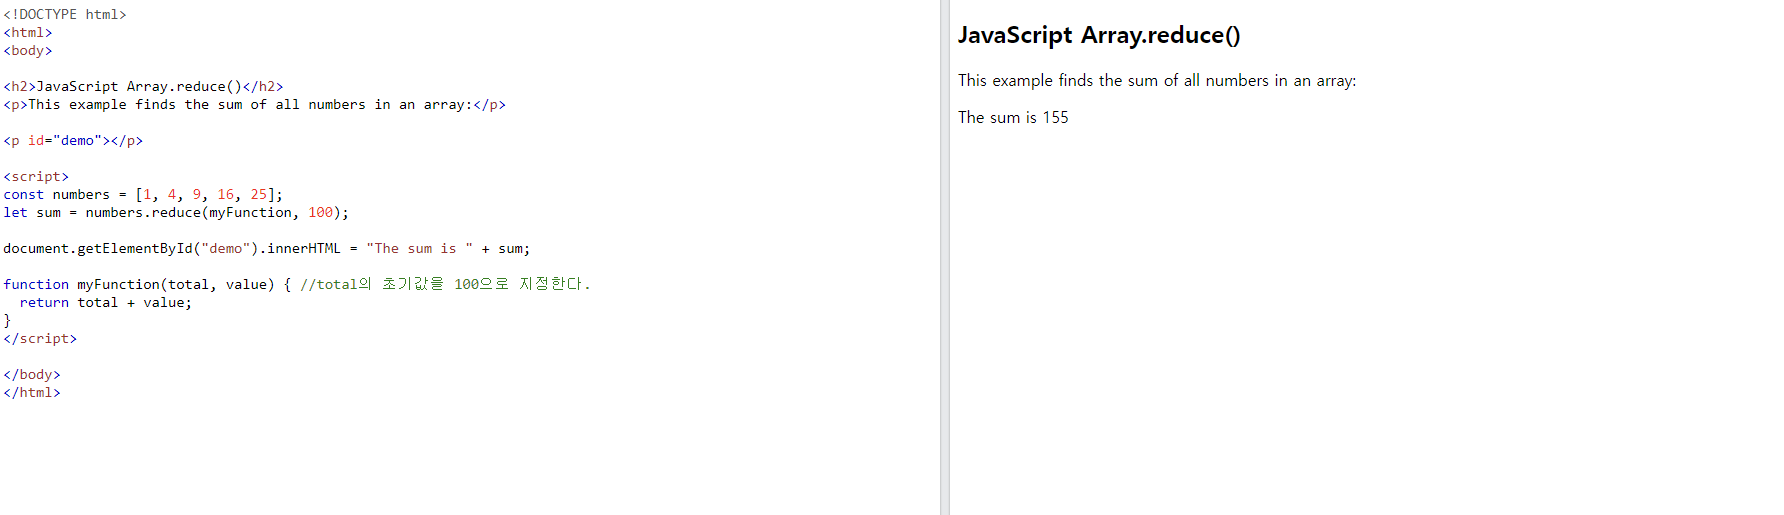The width and height of the screenshot is (1784, 515).
Task: Click the paragraph code line about sum
Action: pos(254,104)
